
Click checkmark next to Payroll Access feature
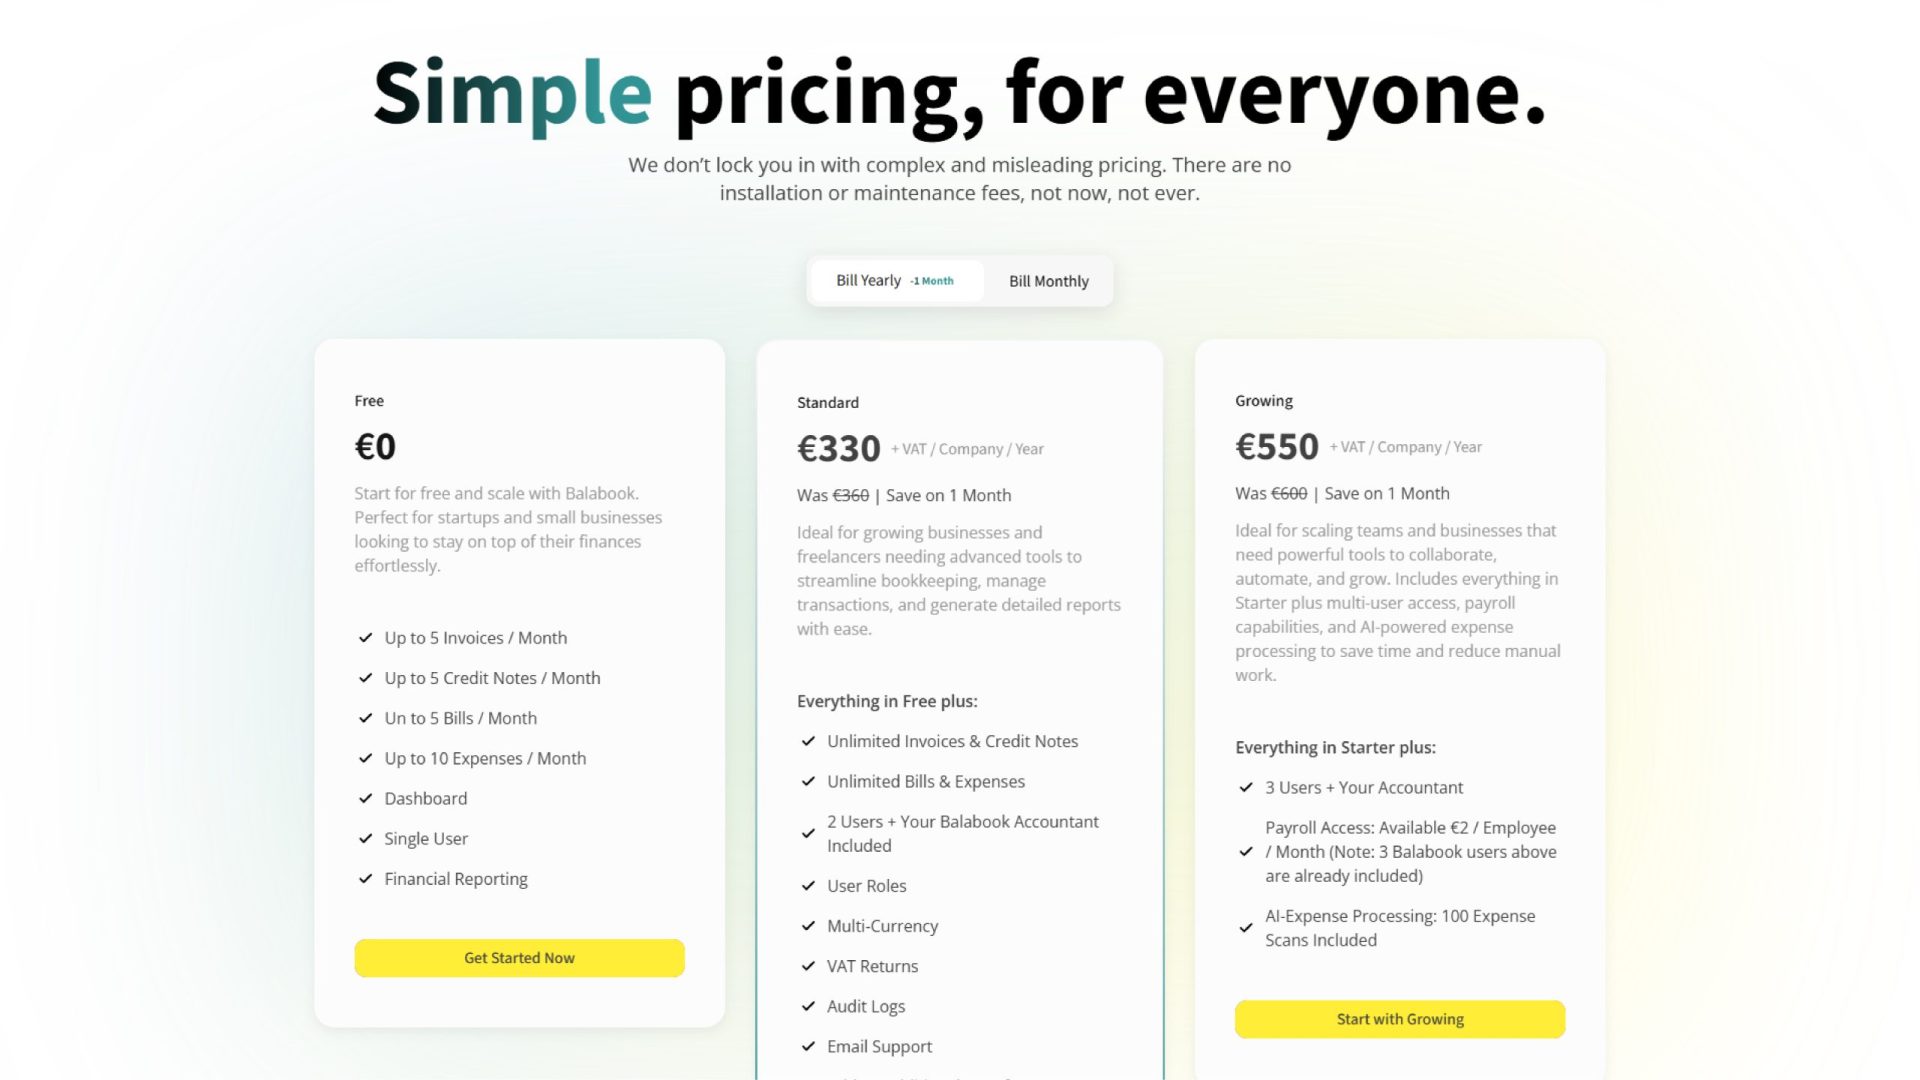[1246, 852]
